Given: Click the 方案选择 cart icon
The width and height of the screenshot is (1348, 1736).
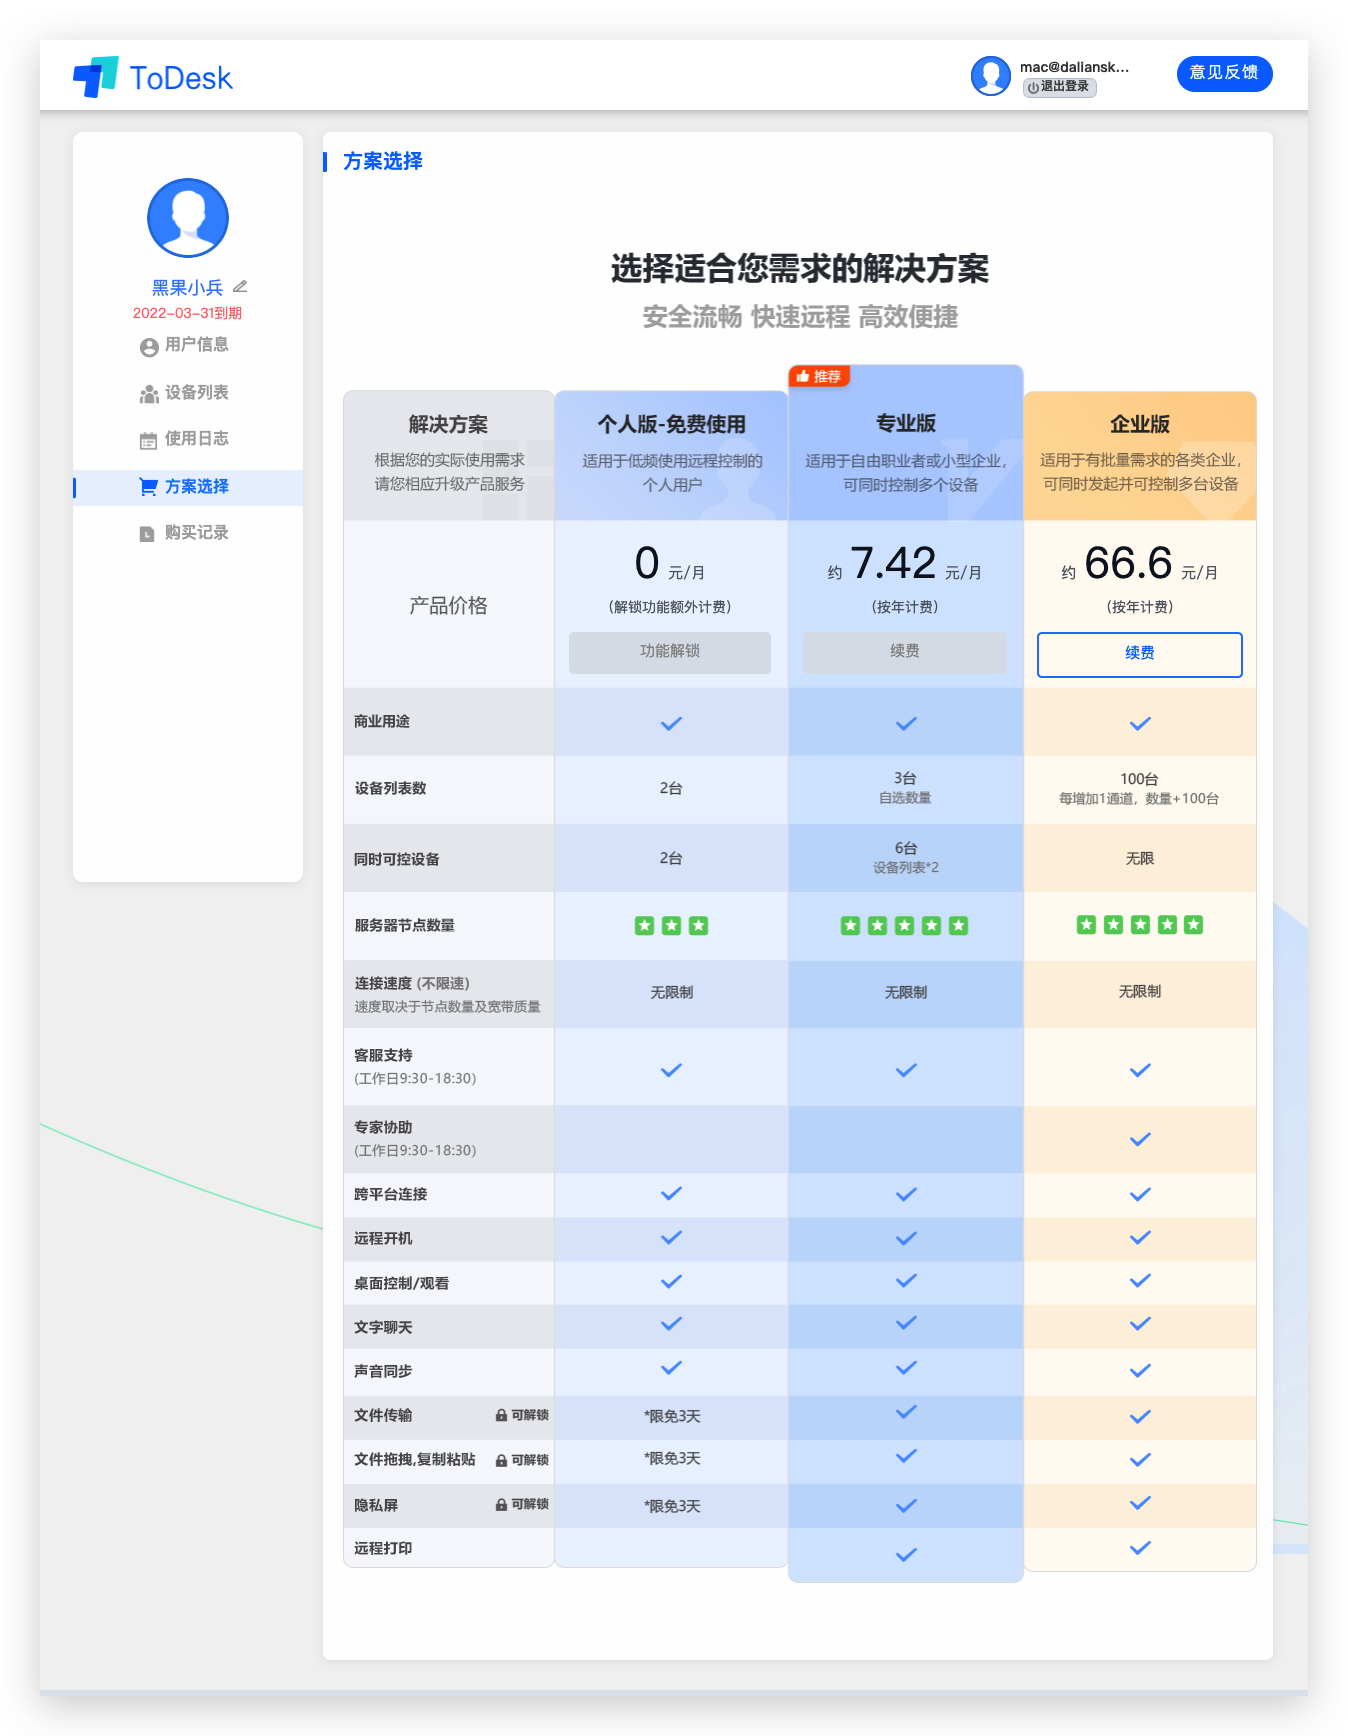Looking at the screenshot, I should 148,487.
